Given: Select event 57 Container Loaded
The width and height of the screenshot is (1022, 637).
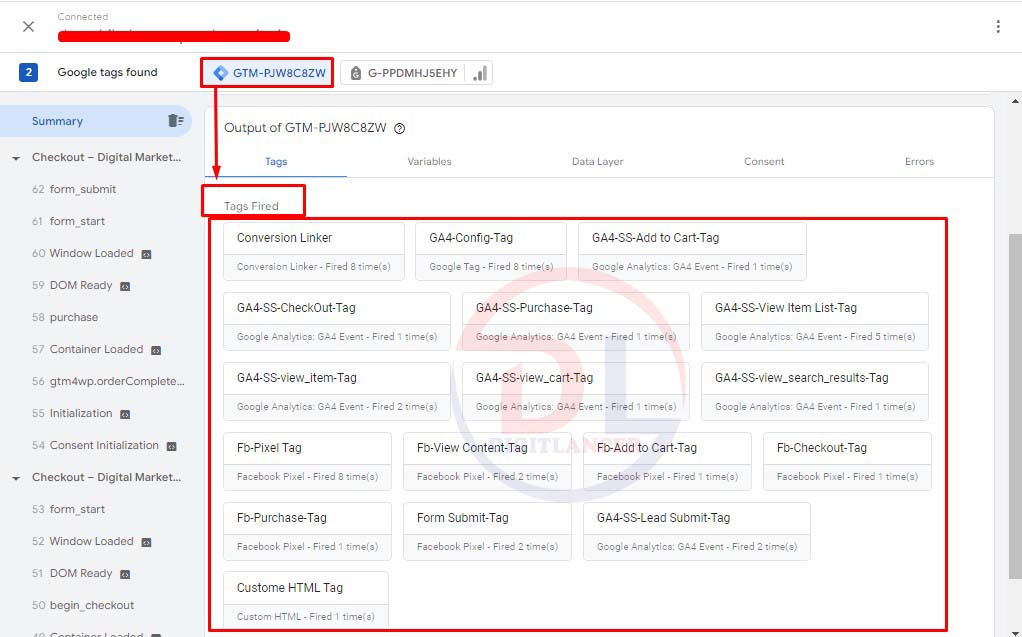Looking at the screenshot, I should (96, 349).
